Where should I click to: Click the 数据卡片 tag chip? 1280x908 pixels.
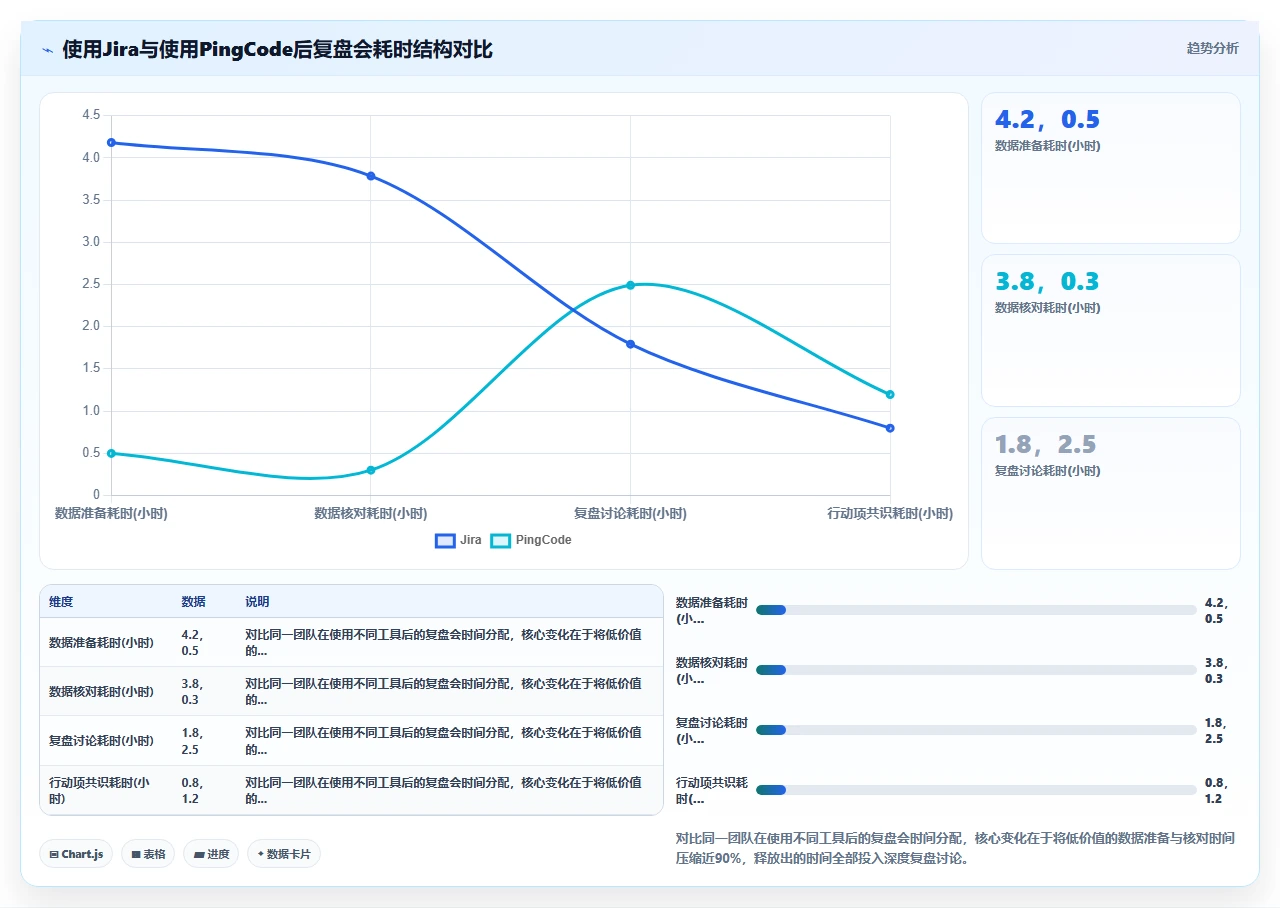pyautogui.click(x=284, y=854)
